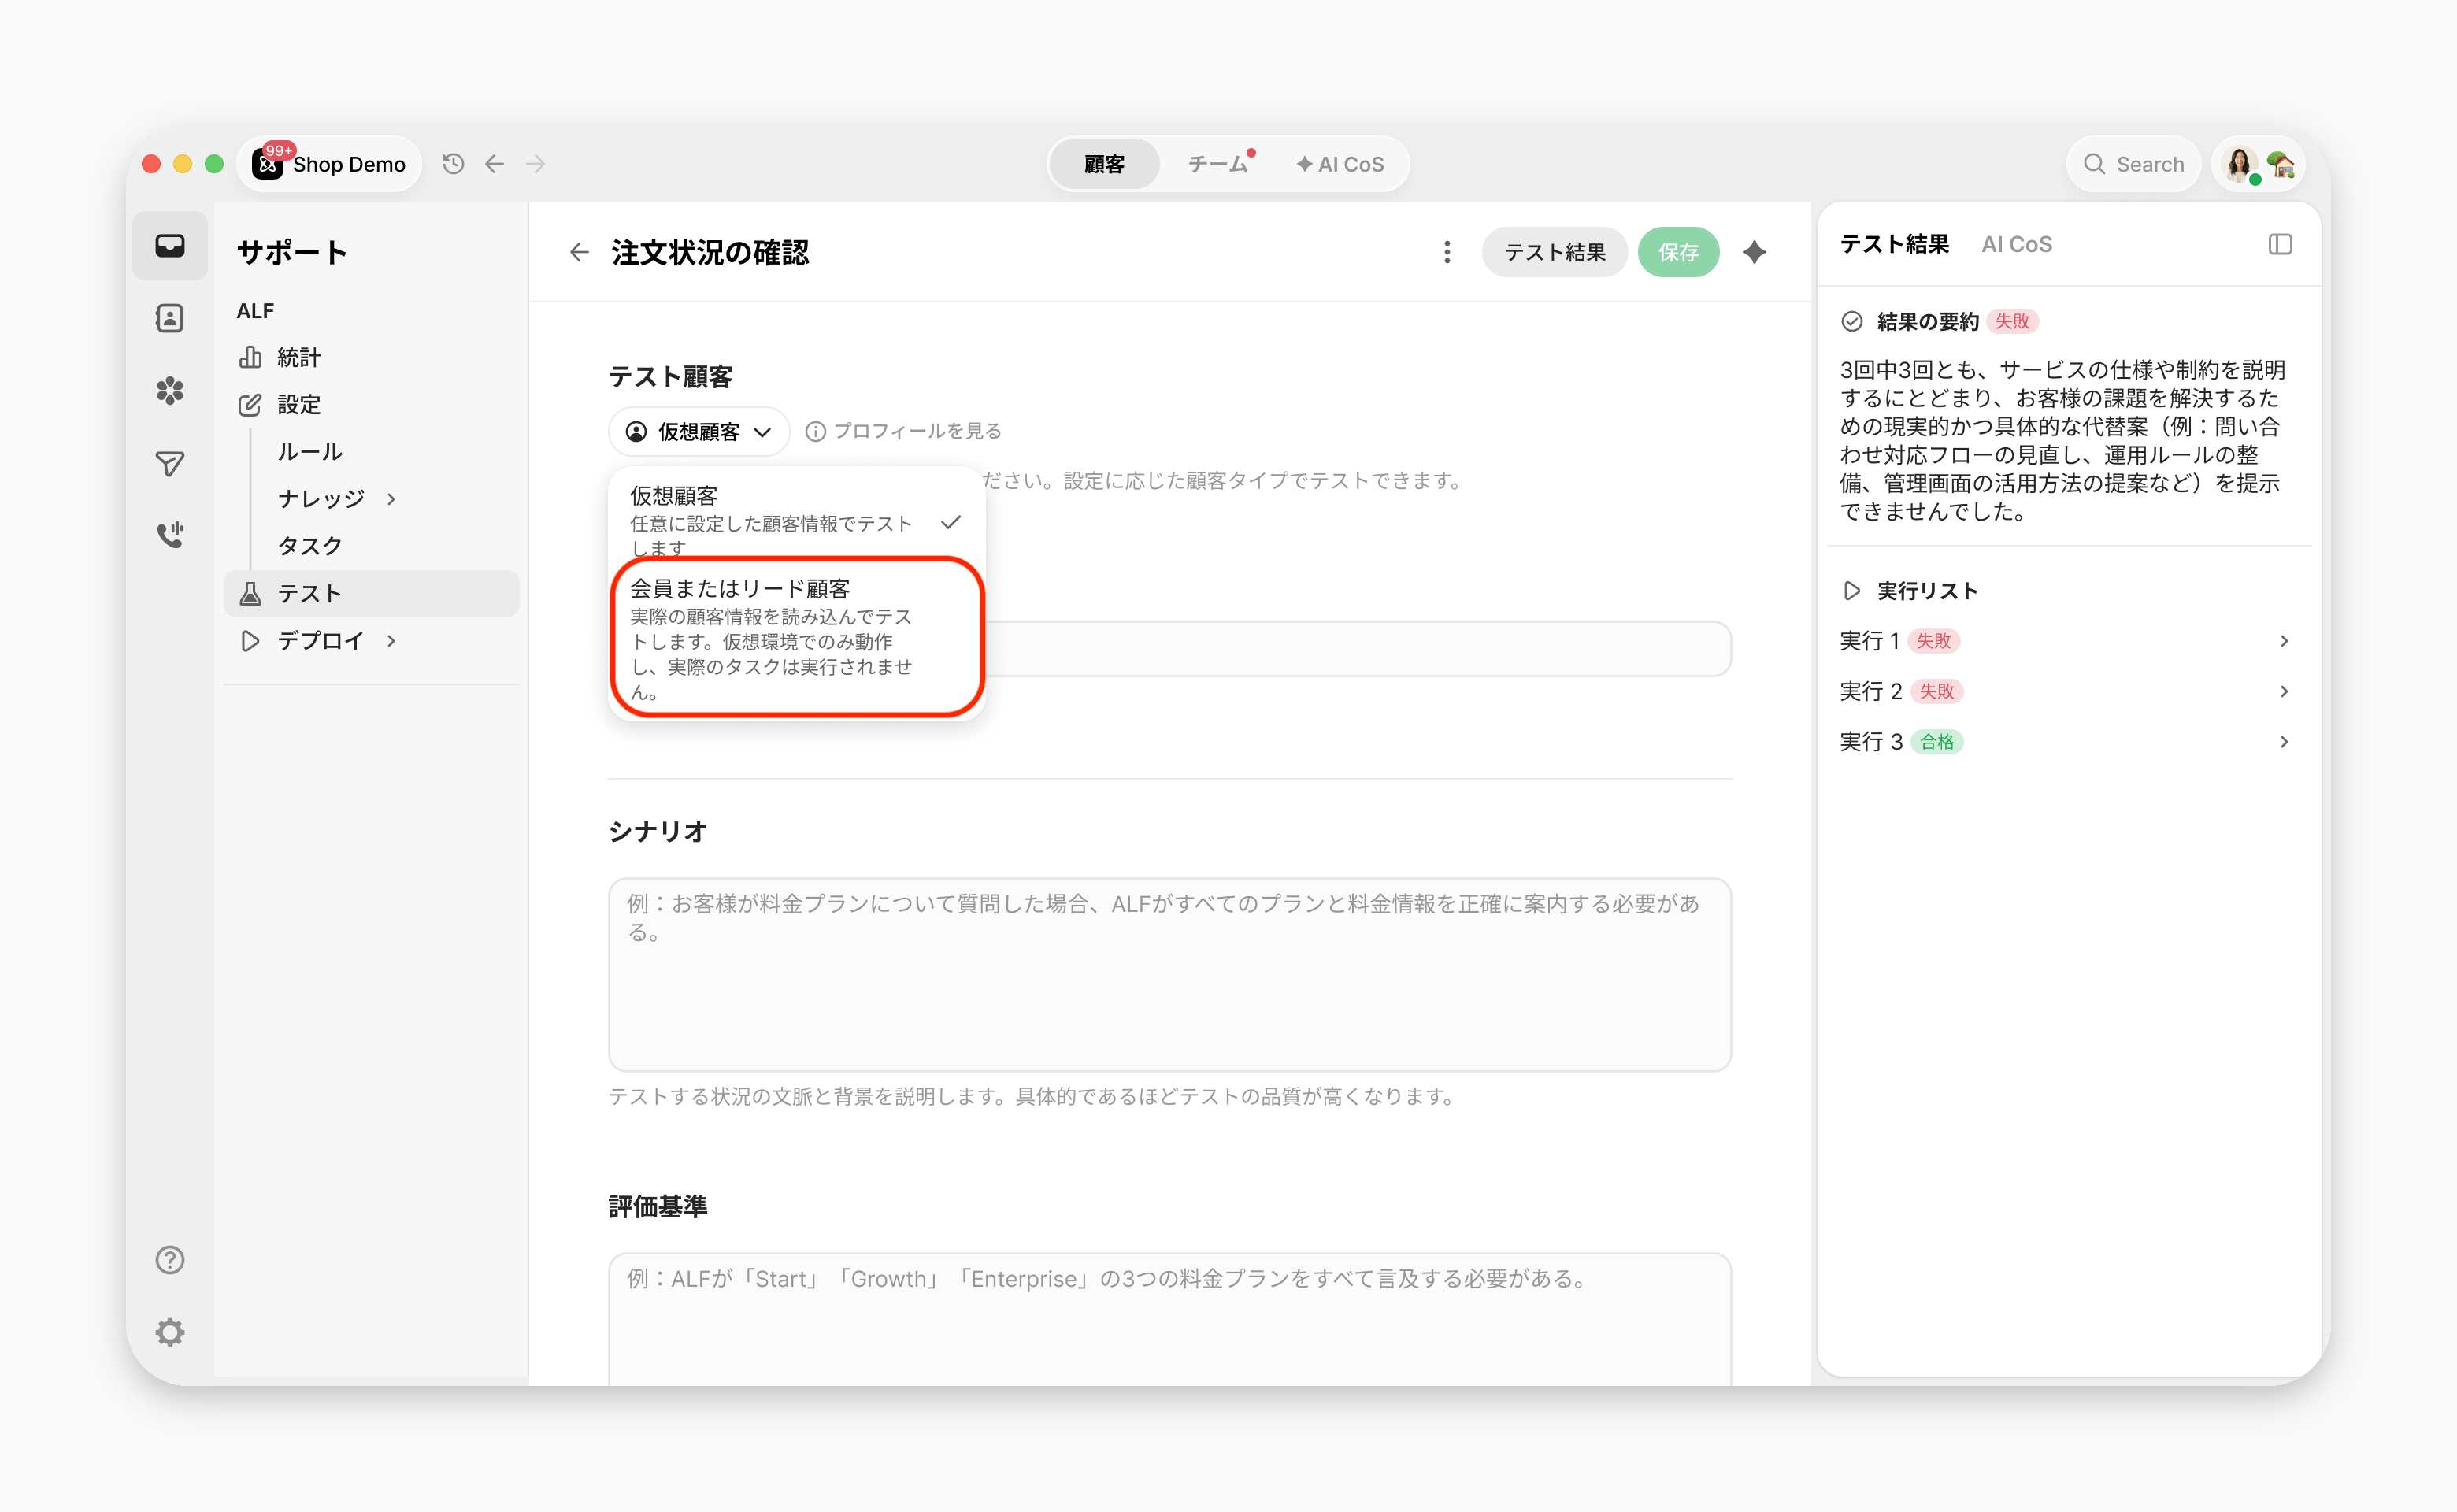
Task: Switch to the 顧客 top tab
Action: point(1104,164)
